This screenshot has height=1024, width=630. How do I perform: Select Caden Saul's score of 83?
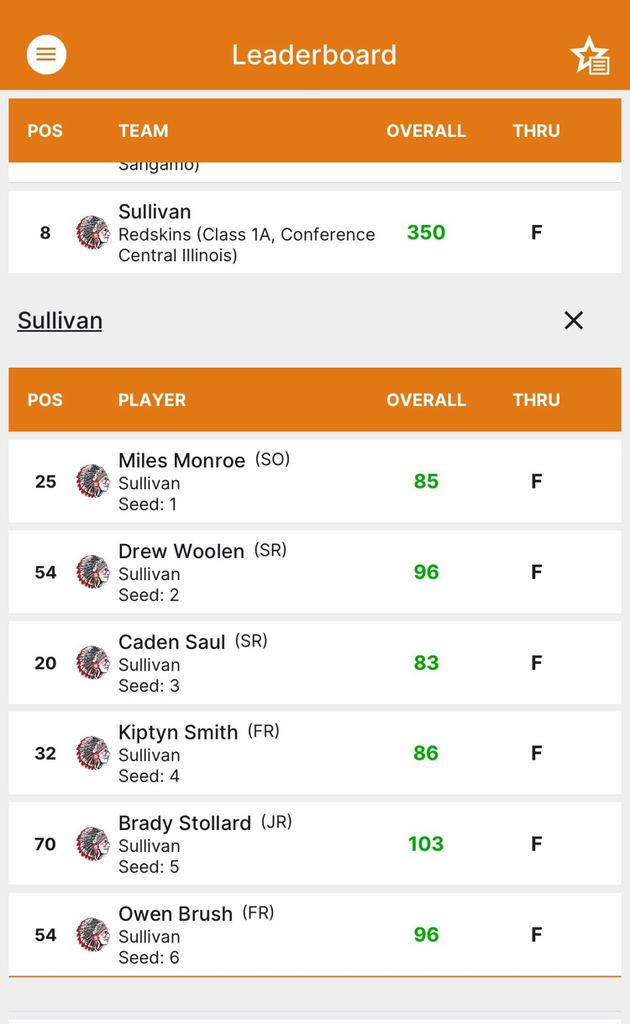tap(426, 663)
